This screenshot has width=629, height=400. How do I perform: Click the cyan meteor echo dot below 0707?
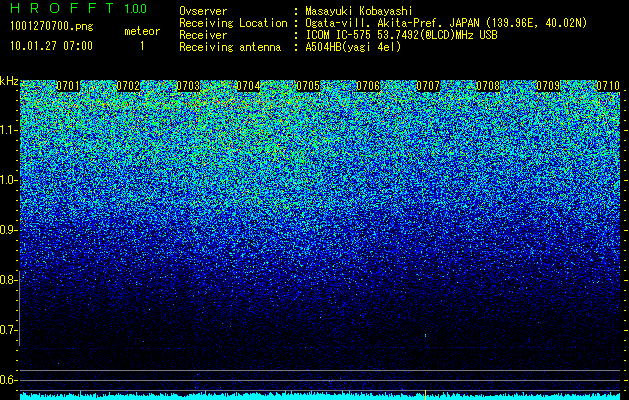(x=425, y=335)
